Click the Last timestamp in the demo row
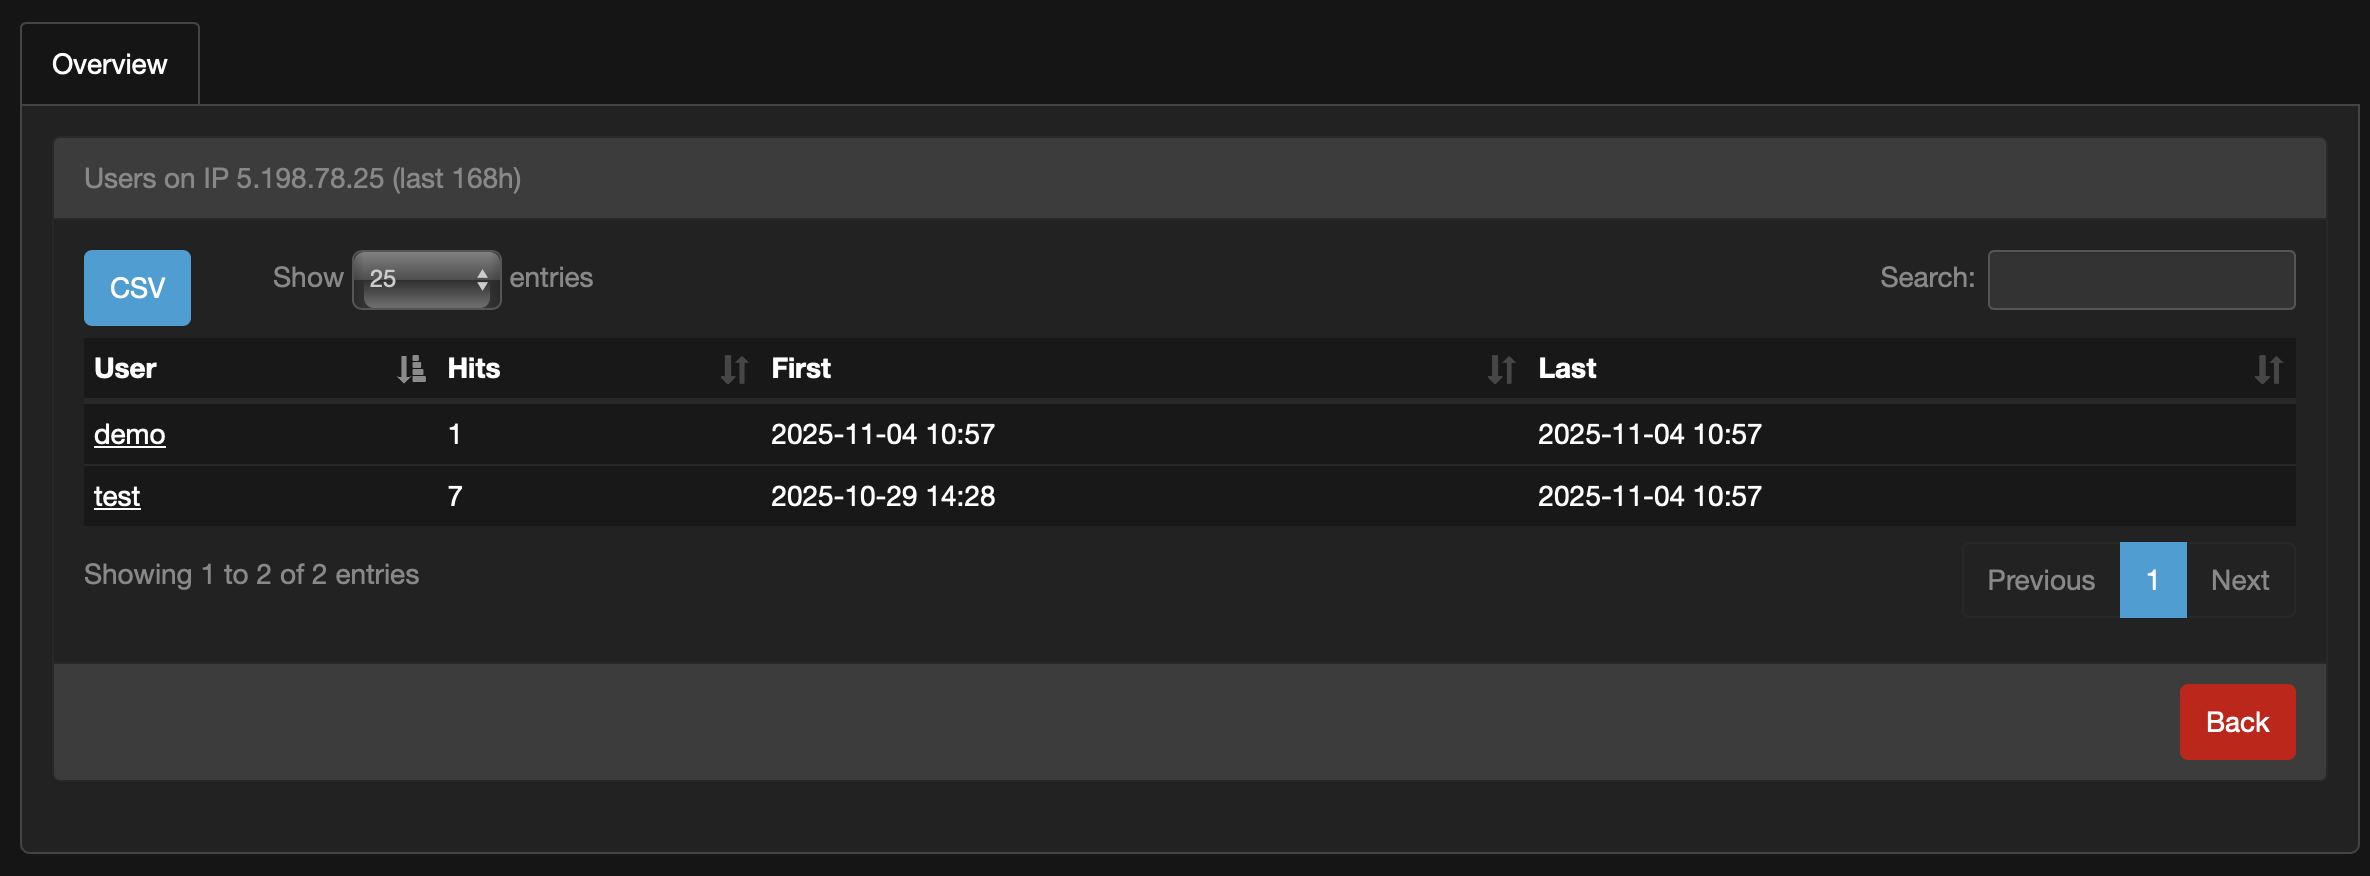2370x876 pixels. coord(1650,434)
